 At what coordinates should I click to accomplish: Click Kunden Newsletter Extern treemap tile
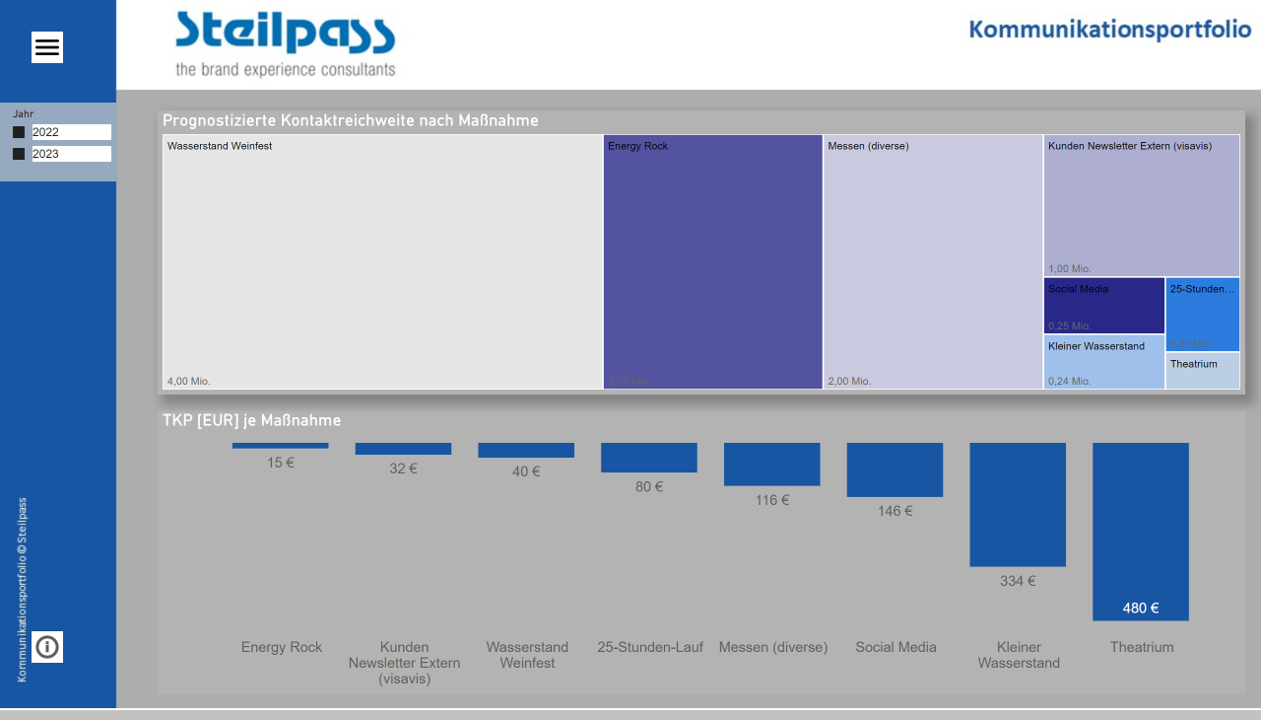coord(1141,206)
